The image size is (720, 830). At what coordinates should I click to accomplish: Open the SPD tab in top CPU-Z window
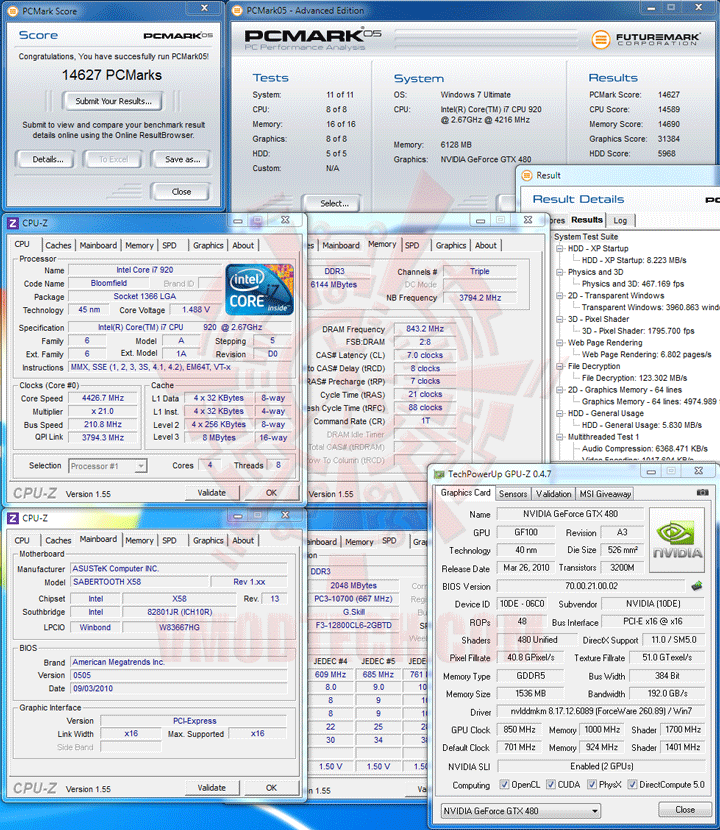click(x=169, y=245)
